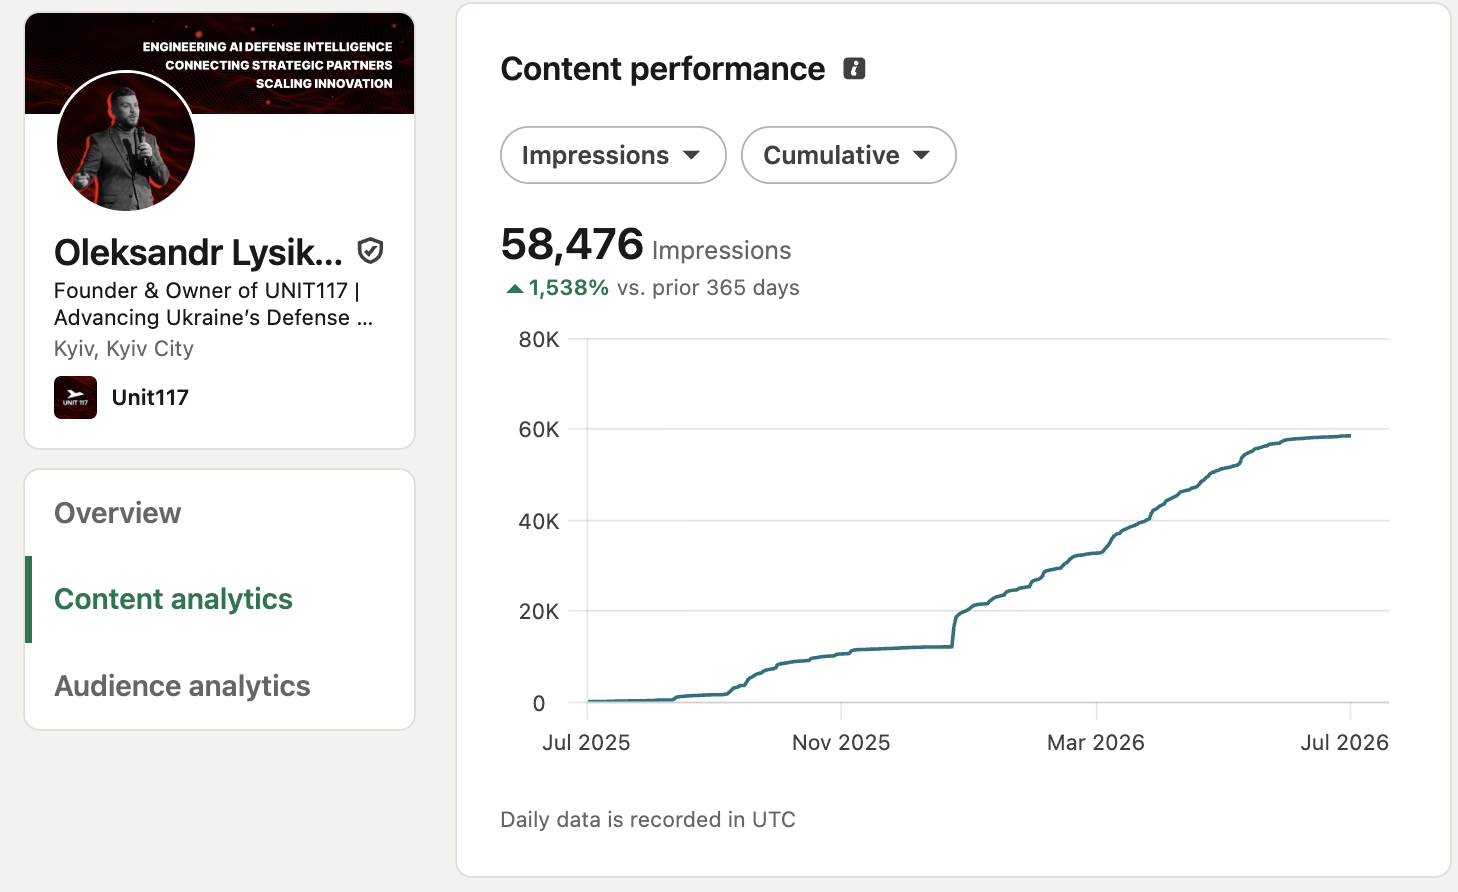The width and height of the screenshot is (1458, 892).
Task: Click the profile banner image
Action: (x=220, y=63)
